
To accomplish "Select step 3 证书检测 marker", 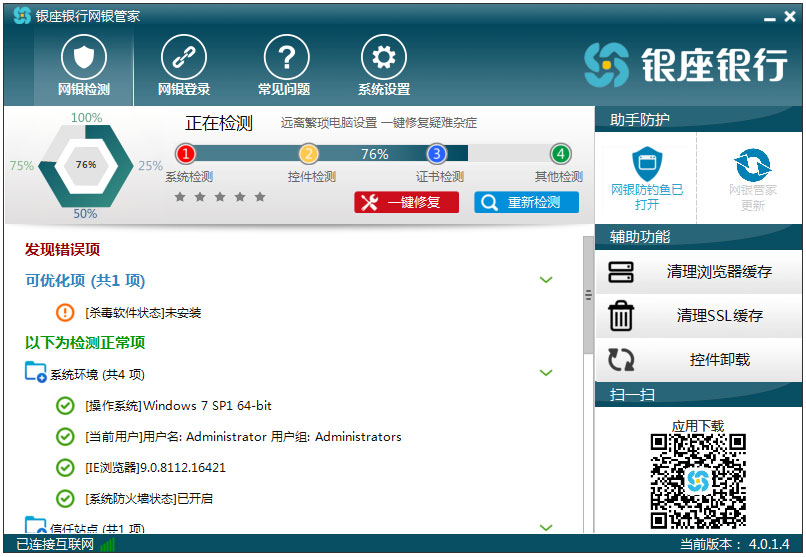I will tap(436, 153).
